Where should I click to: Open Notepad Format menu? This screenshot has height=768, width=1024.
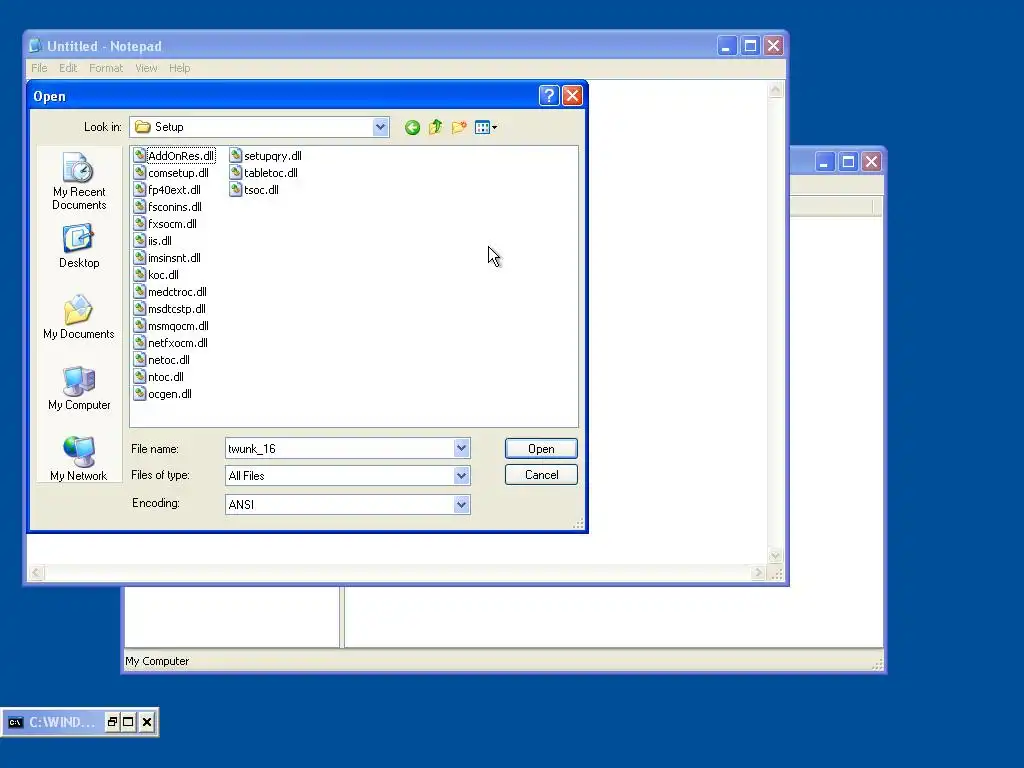click(x=106, y=68)
